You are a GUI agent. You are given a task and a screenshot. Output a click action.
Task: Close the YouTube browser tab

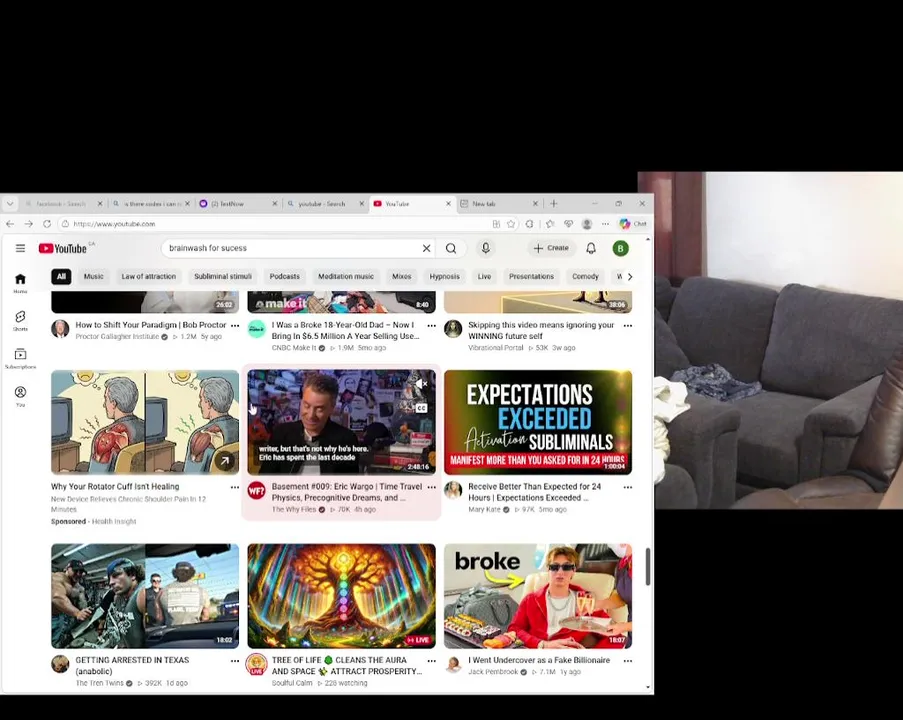click(449, 204)
